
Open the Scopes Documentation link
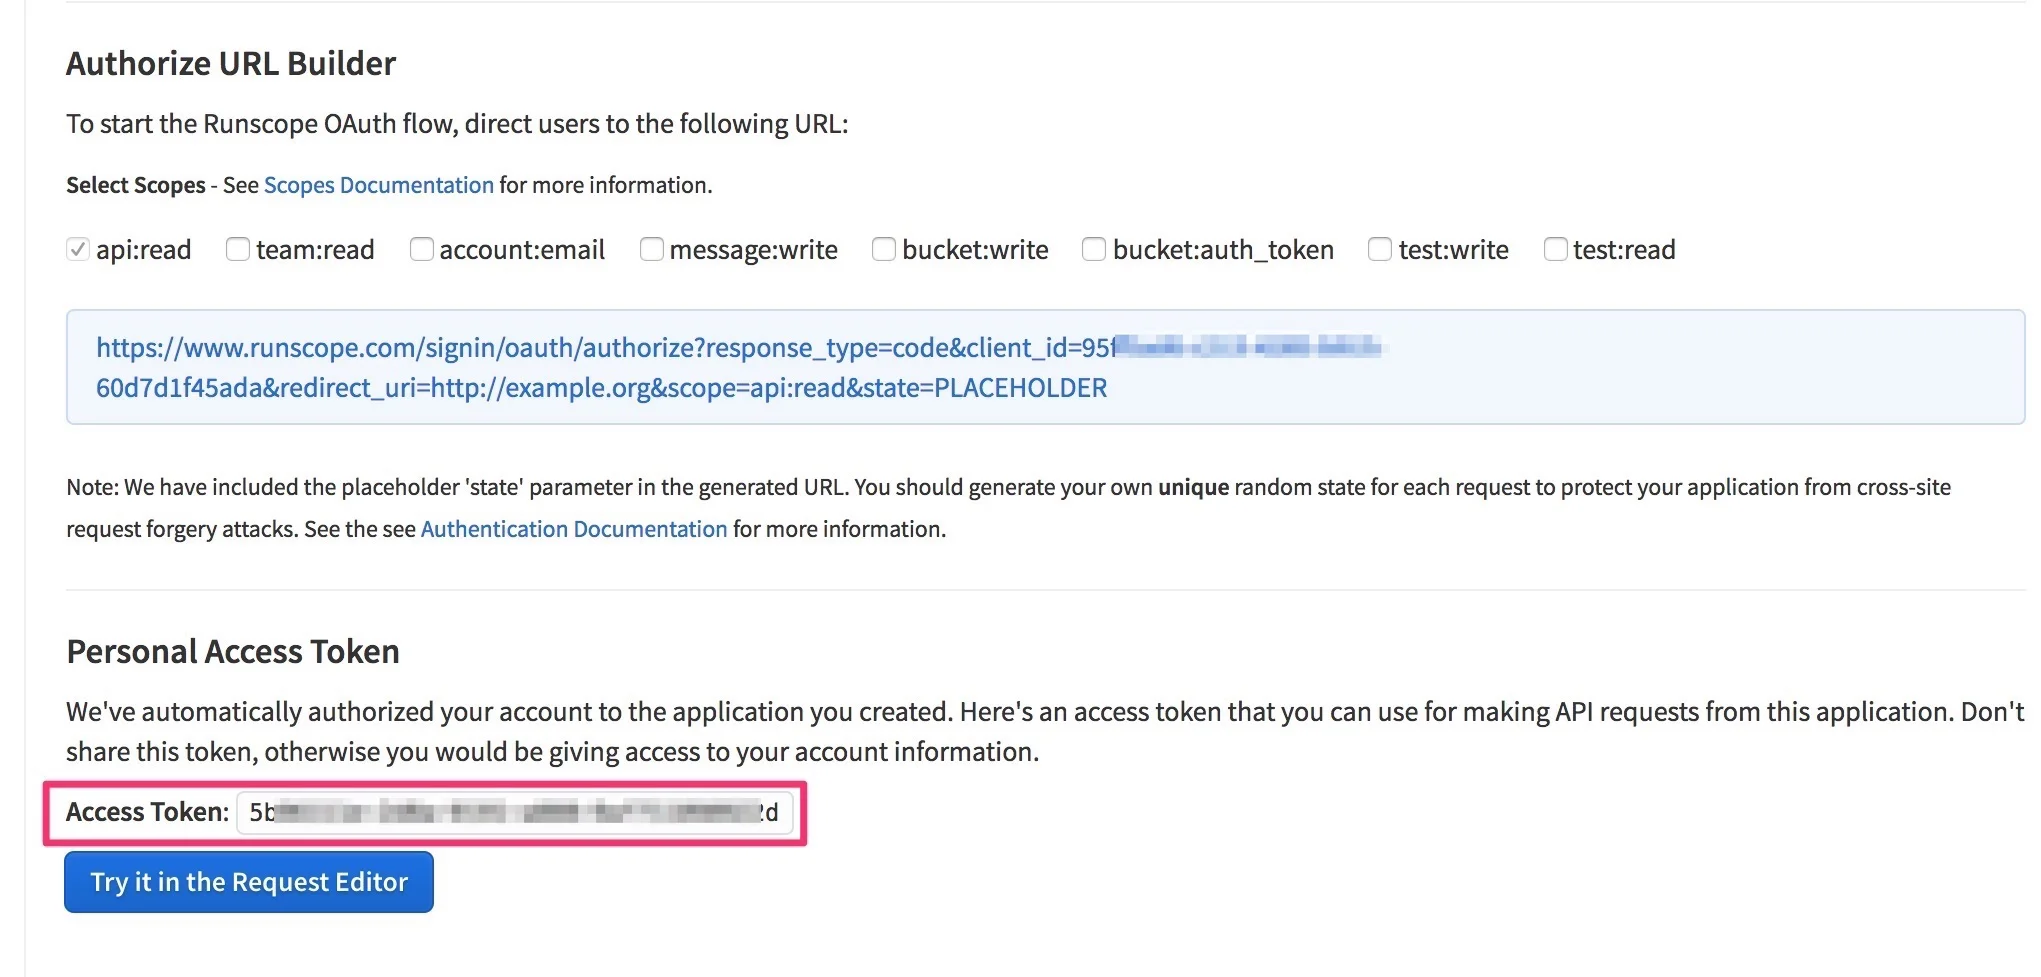379,185
